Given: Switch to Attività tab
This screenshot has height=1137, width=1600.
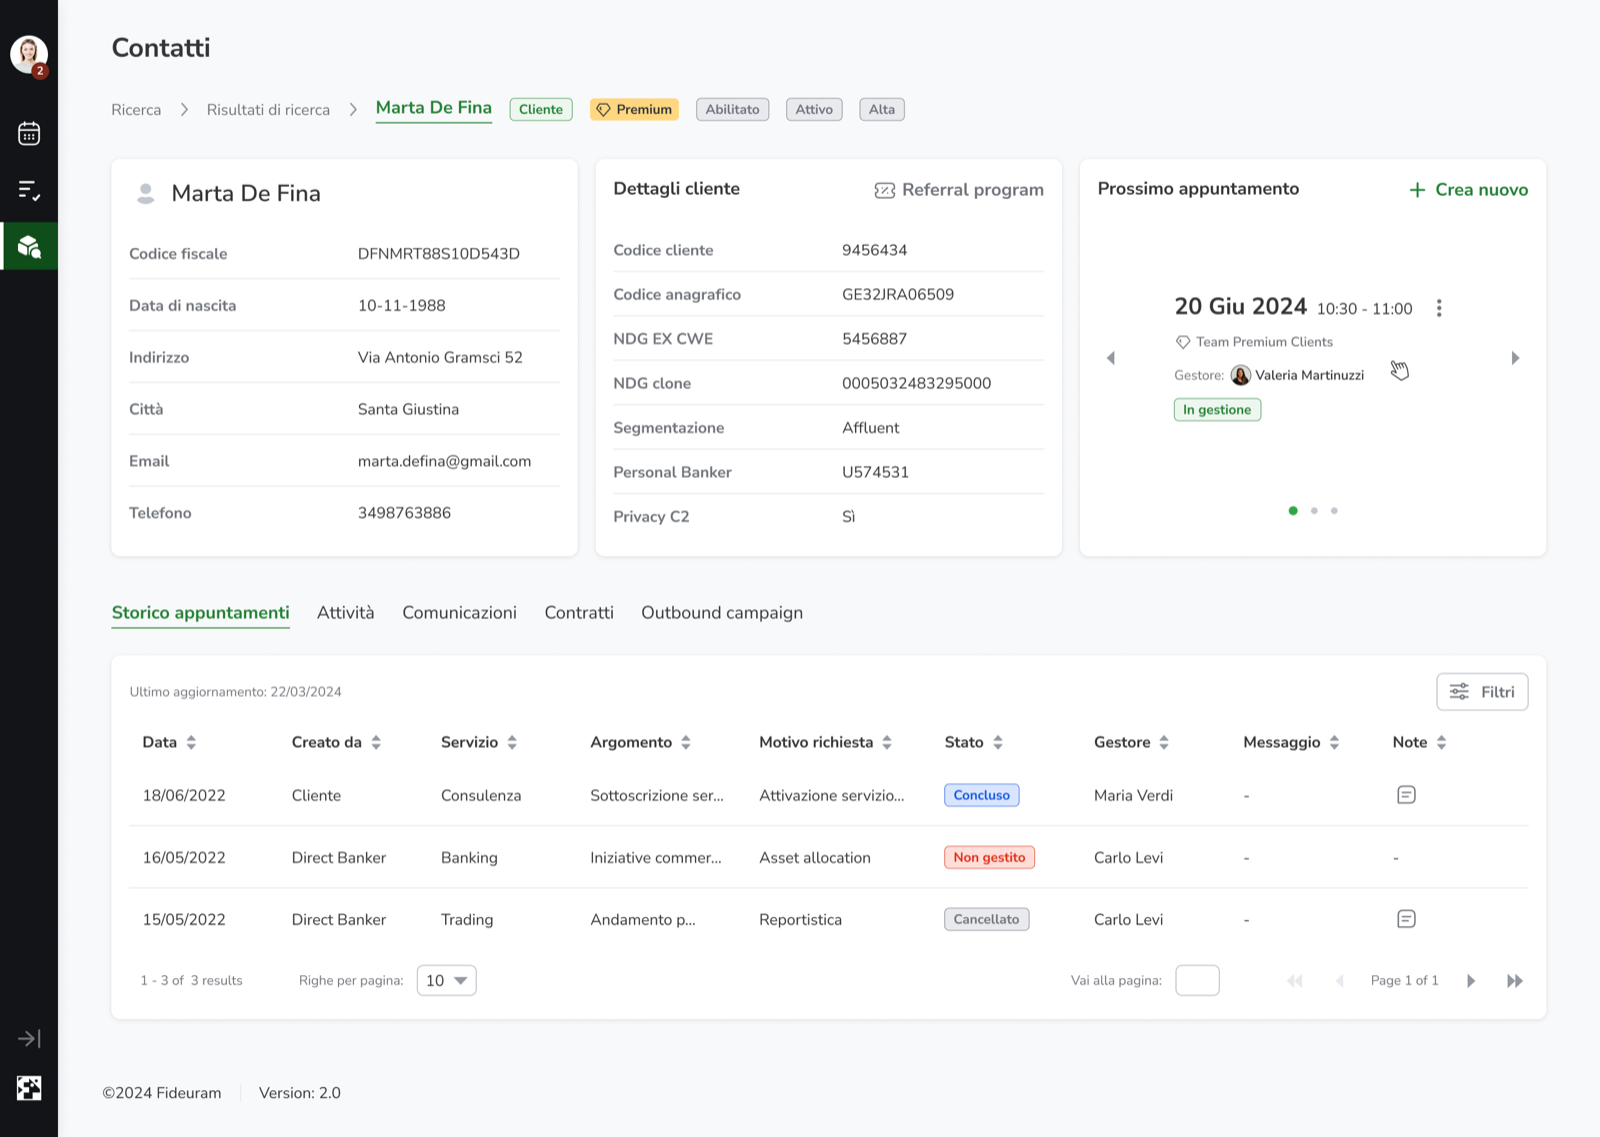Looking at the screenshot, I should pos(346,613).
